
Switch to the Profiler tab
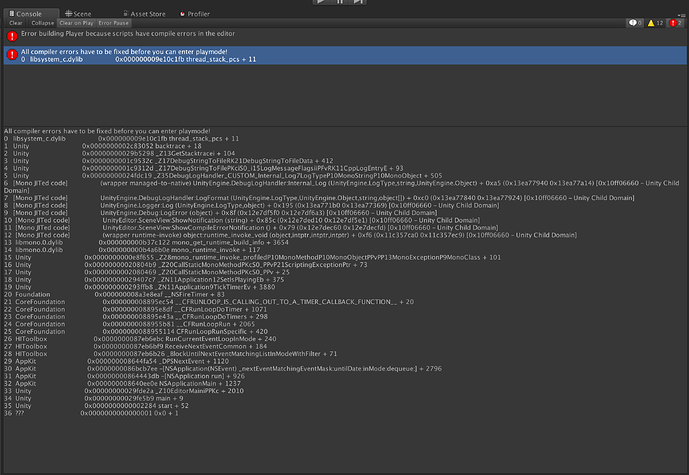[195, 14]
